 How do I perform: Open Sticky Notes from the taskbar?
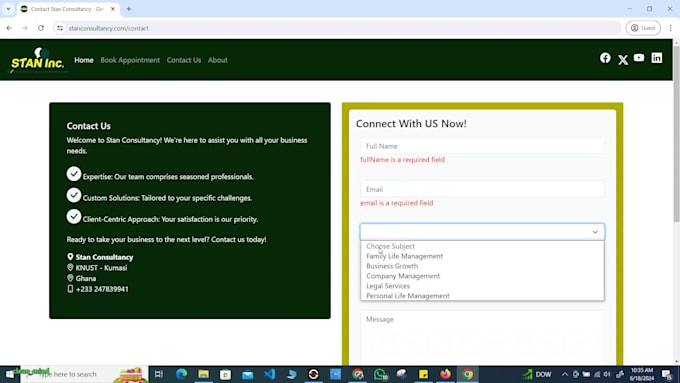click(423, 374)
